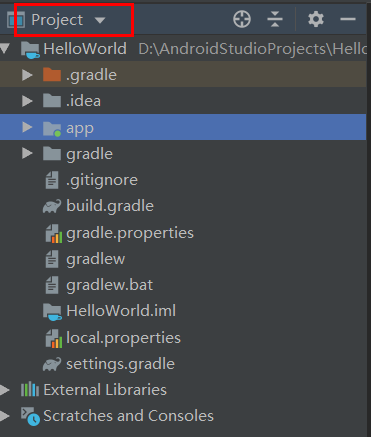Click the local.properties file icon
Image resolution: width=371 pixels, height=437 pixels.
coord(54,338)
